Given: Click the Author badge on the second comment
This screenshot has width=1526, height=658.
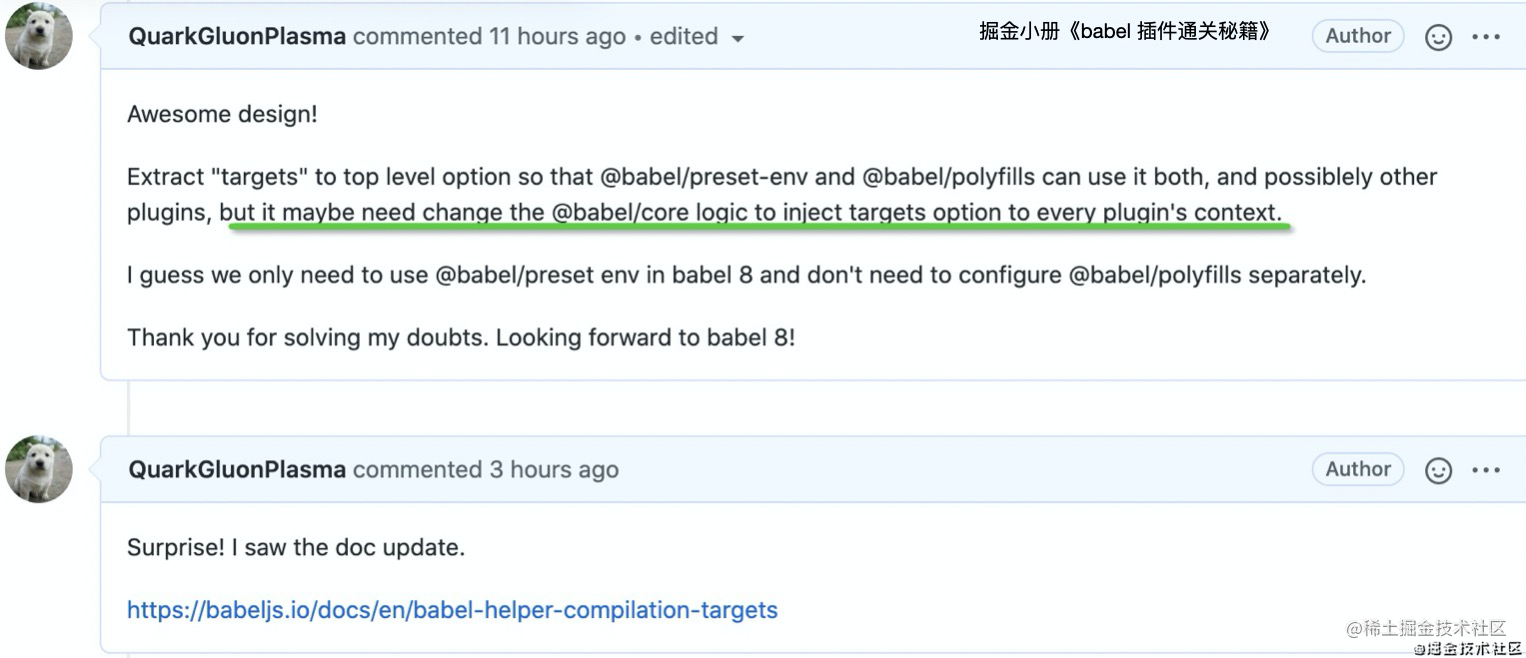Looking at the screenshot, I should [1358, 469].
